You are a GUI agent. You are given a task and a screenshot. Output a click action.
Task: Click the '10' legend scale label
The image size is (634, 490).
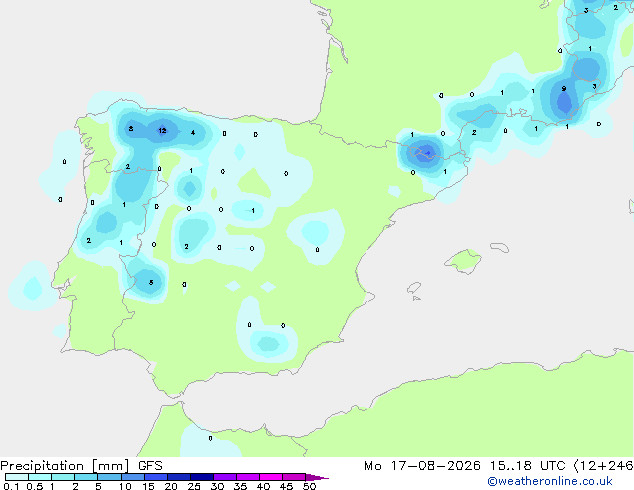click(125, 486)
